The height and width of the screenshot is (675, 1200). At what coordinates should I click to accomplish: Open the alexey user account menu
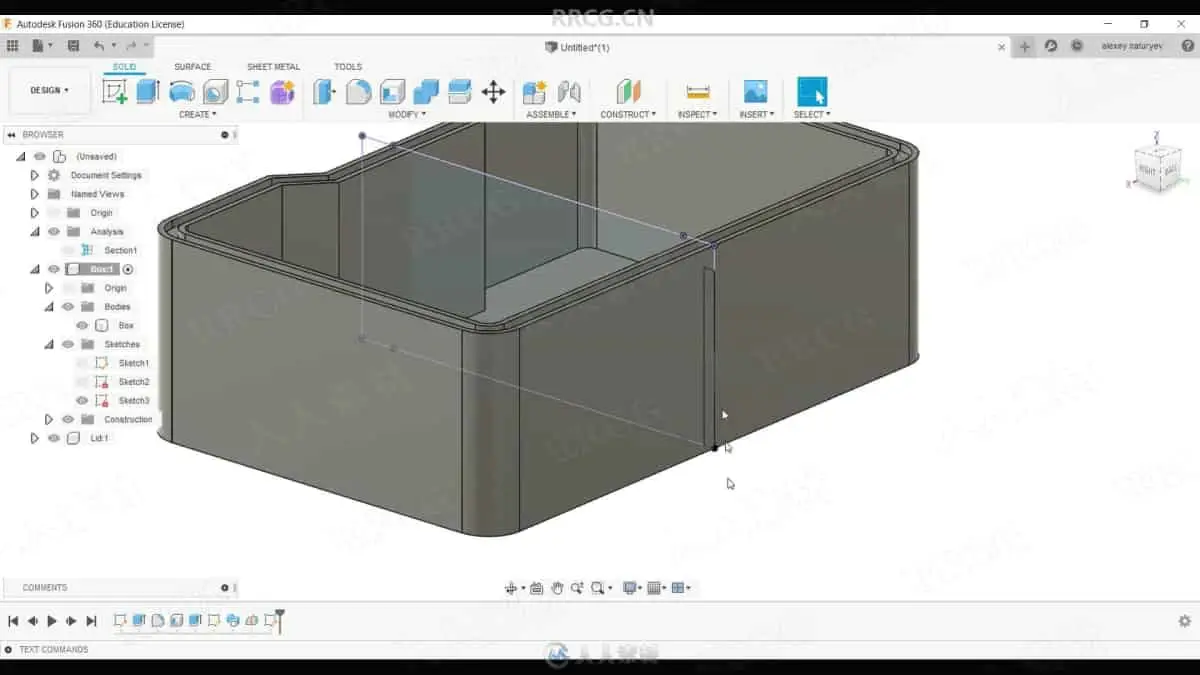tap(1133, 46)
